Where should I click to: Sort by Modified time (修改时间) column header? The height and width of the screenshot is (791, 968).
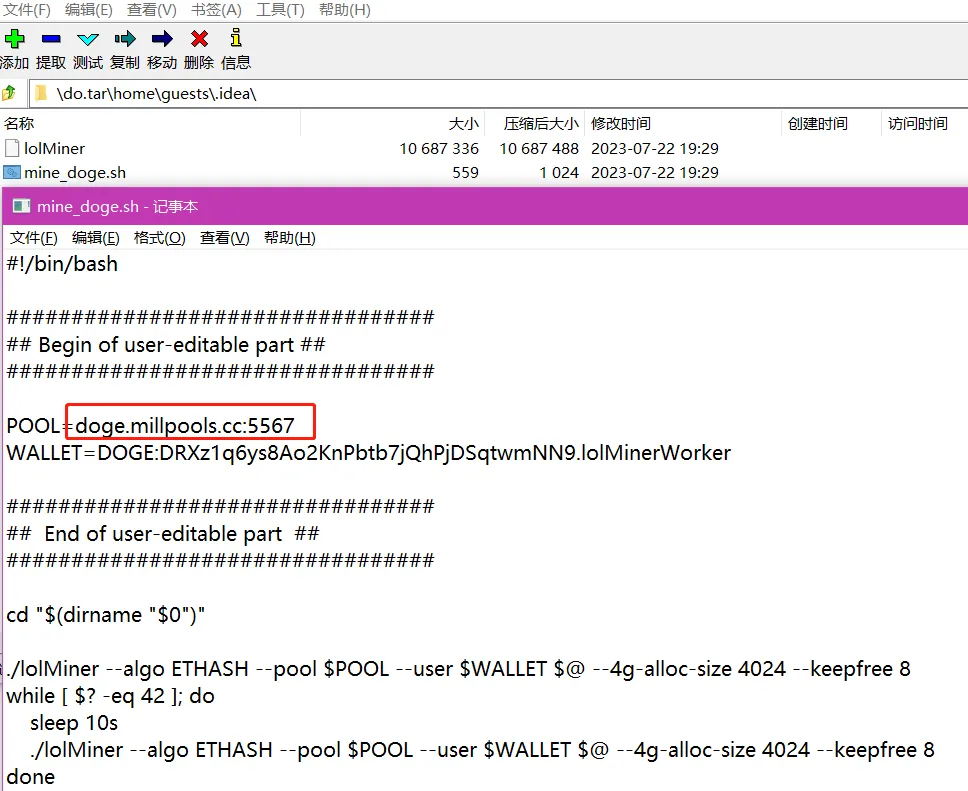click(620, 124)
